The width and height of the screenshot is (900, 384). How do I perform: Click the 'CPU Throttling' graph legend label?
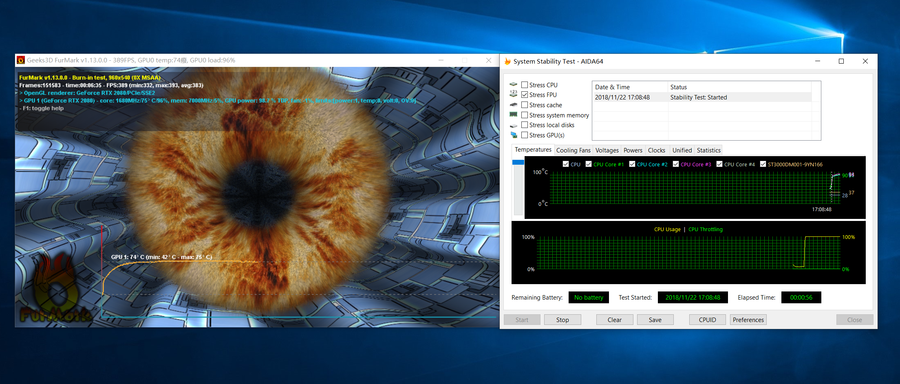click(x=705, y=230)
